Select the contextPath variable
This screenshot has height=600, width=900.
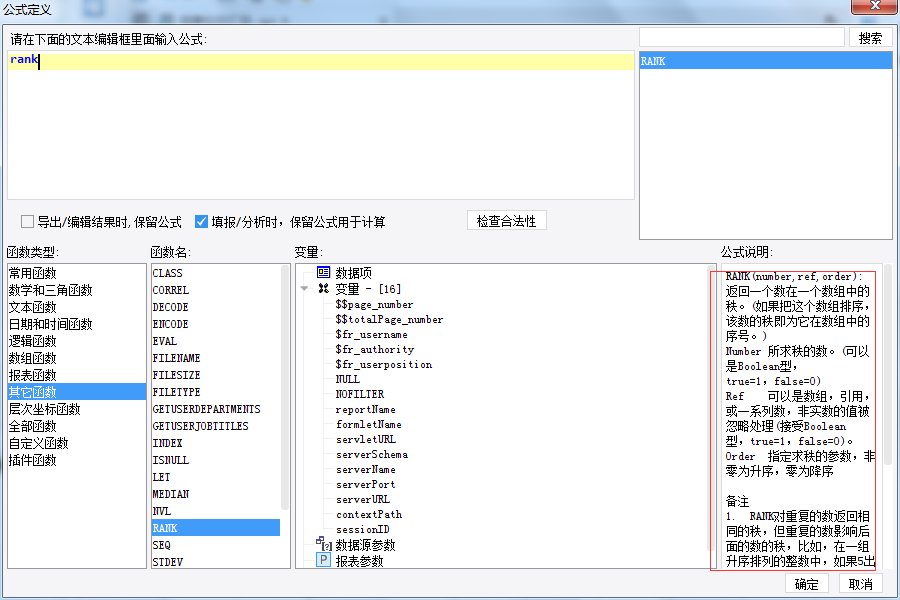tap(368, 514)
